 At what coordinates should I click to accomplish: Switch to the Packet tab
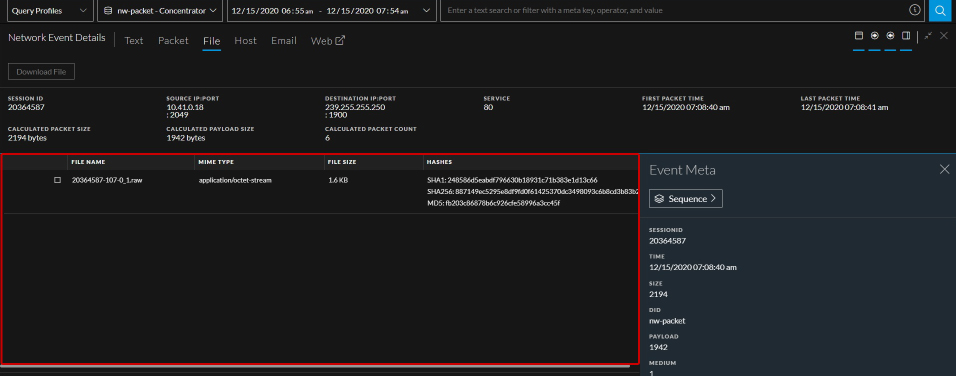pyautogui.click(x=173, y=41)
